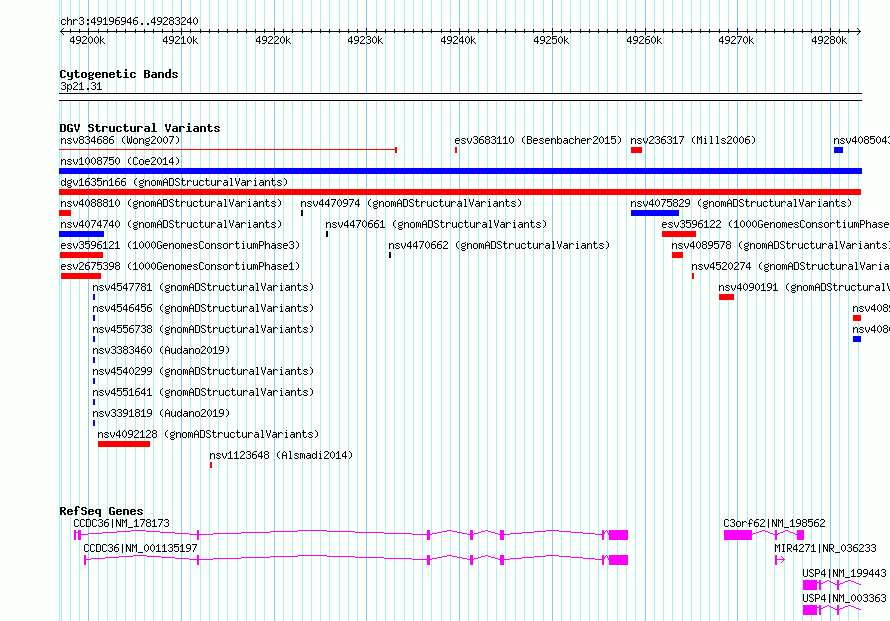Select the blue nsv4074740 variant bar
The image size is (890, 621).
click(x=82, y=234)
